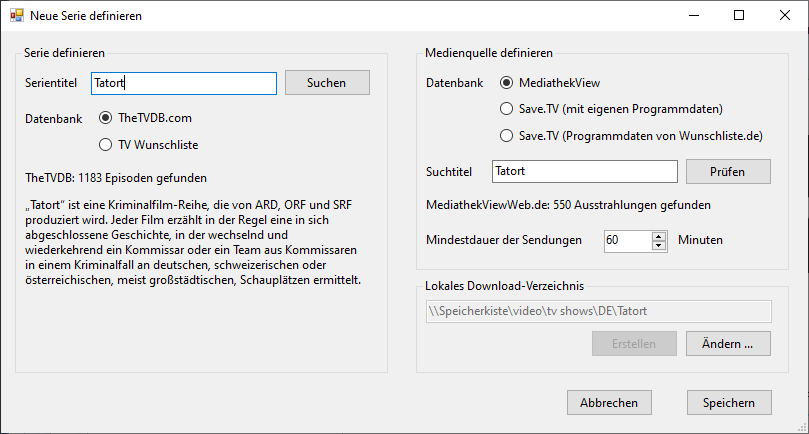Click the local download directory path field
809x434 pixels.
[x=597, y=311]
